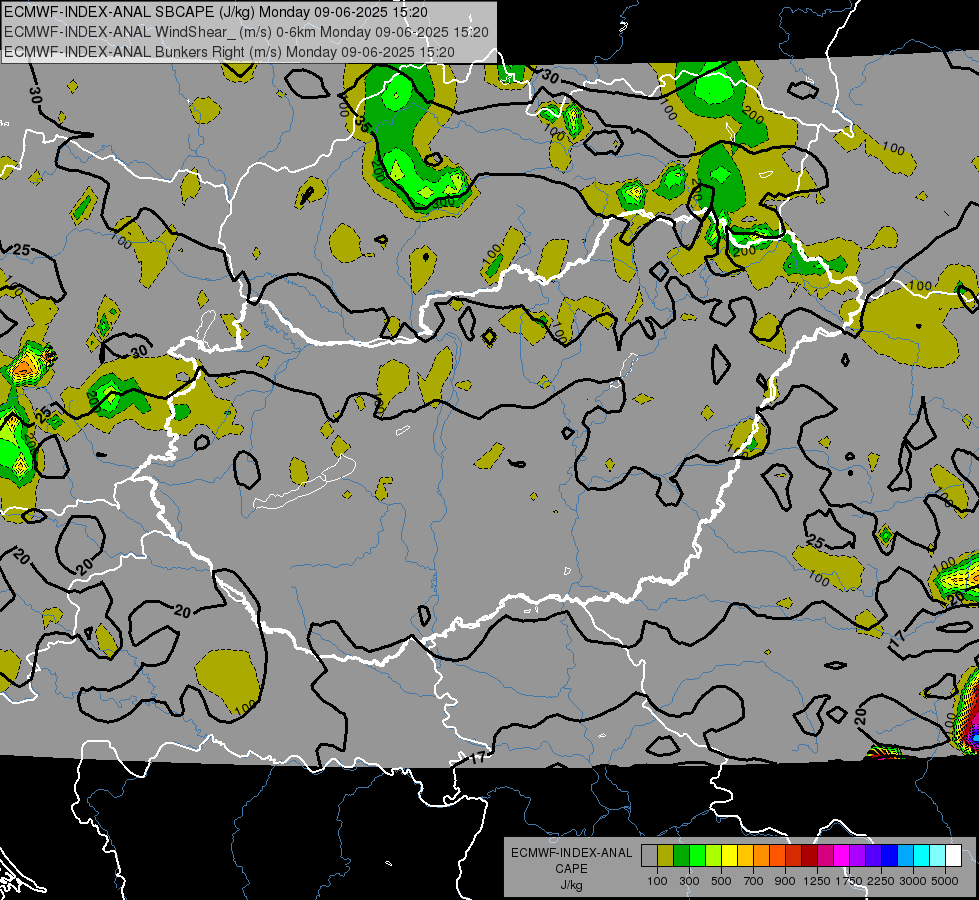Select the dark green legend swatch
Image resolution: width=979 pixels, height=900 pixels.
point(681,856)
